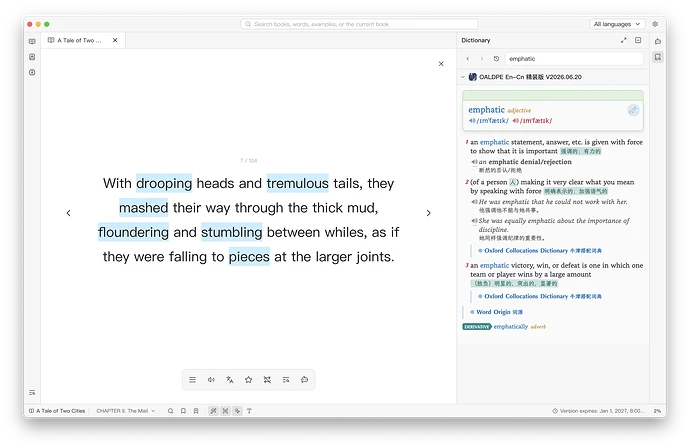The width and height of the screenshot is (690, 448).
Task: Open the CHAPTER II. The Mail chapter selector
Action: point(125,411)
